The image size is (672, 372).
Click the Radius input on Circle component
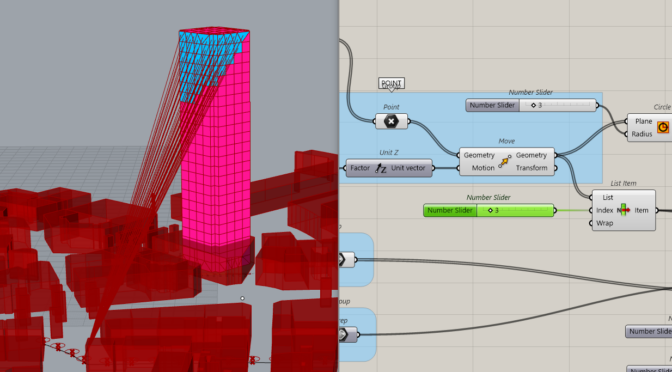[642, 134]
